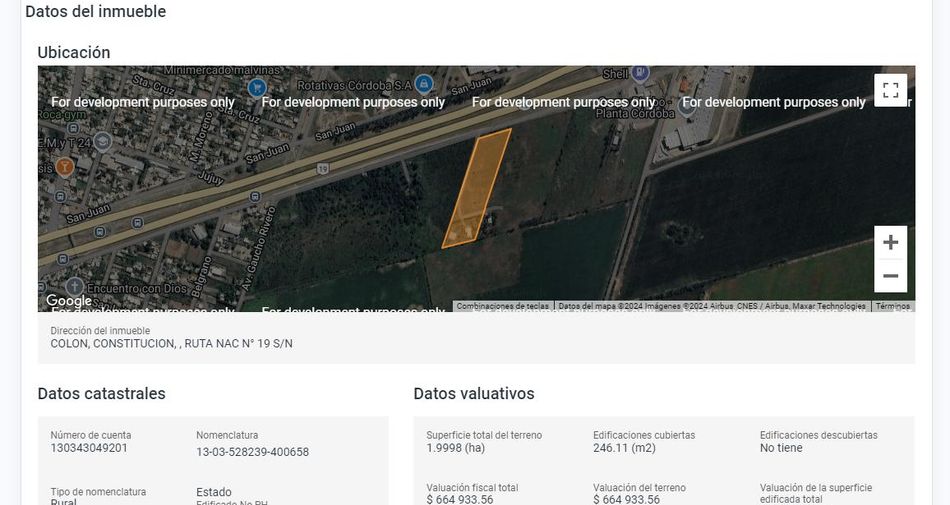Viewport: 950px width, 505px height.
Task: Click the map data attribution text
Action: tap(712, 306)
